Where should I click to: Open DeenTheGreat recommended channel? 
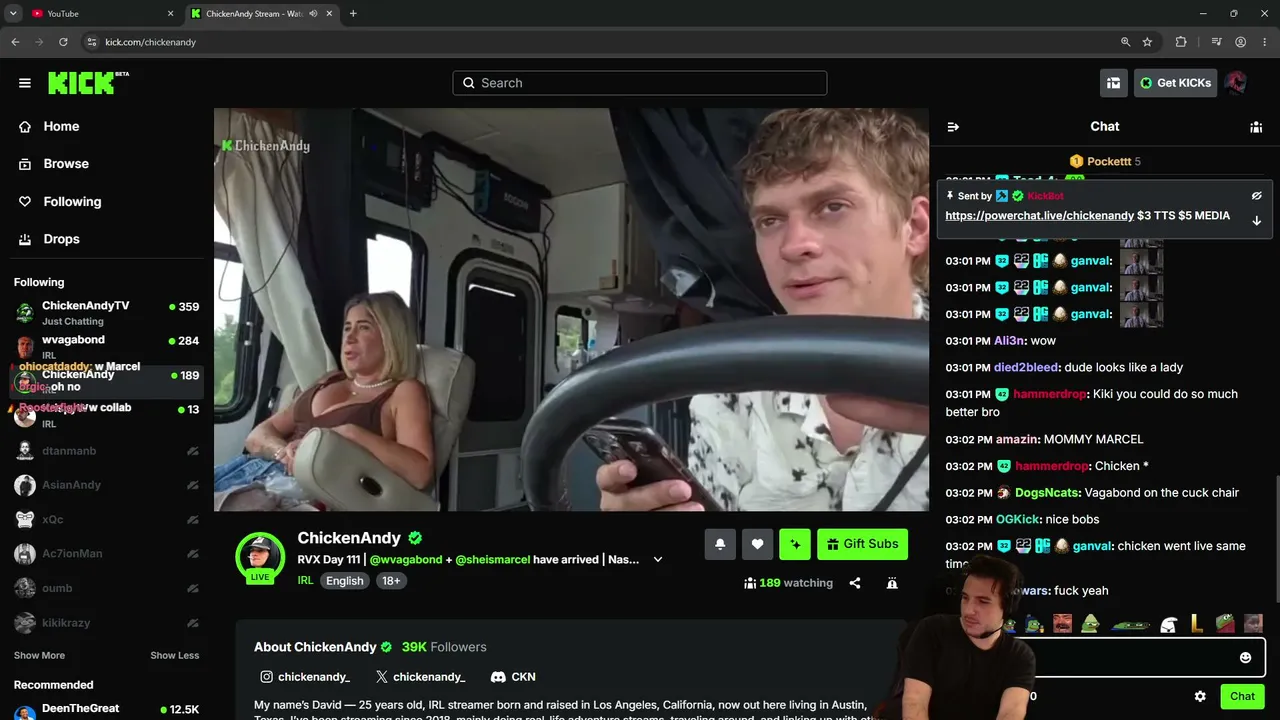pyautogui.click(x=106, y=710)
